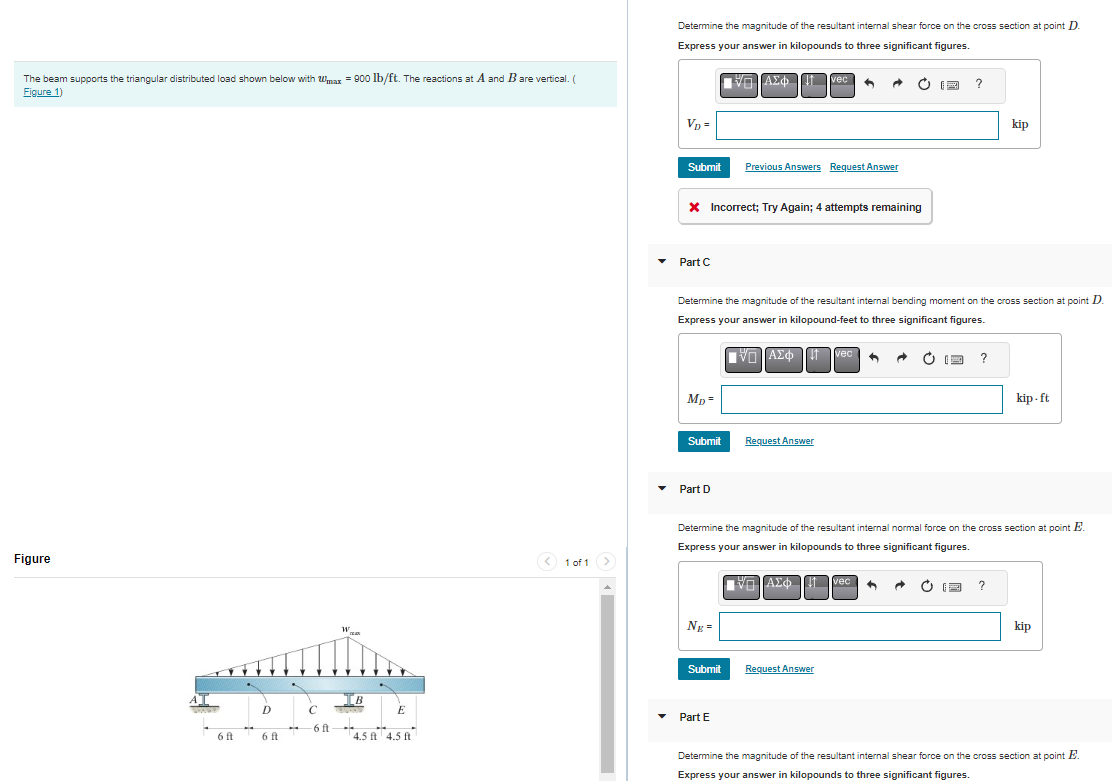
Task: Click Request Answer under Part D
Action: coord(779,668)
